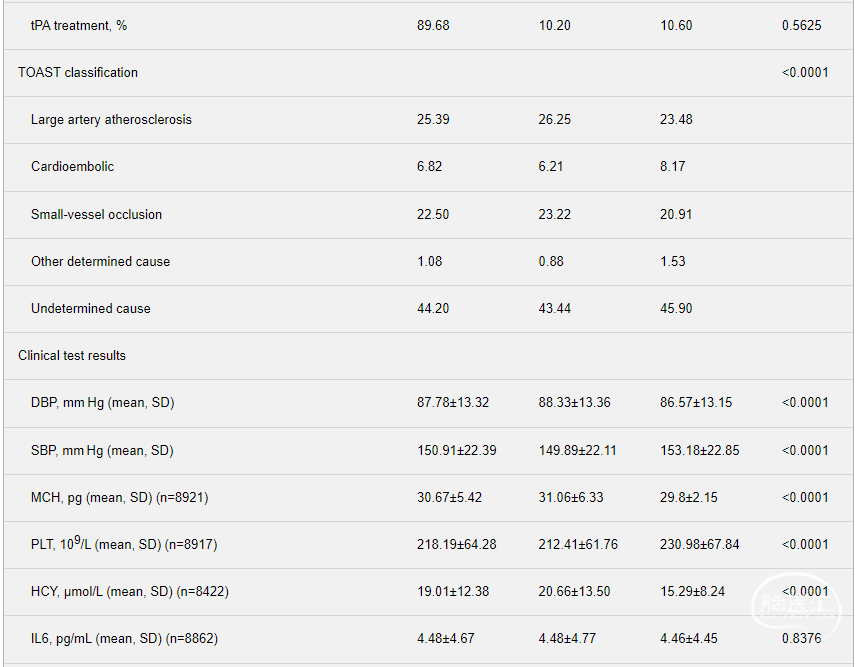Click the 0.8376 p-value in IL6 row
Image resolution: width=856 pixels, height=667 pixels.
point(801,638)
